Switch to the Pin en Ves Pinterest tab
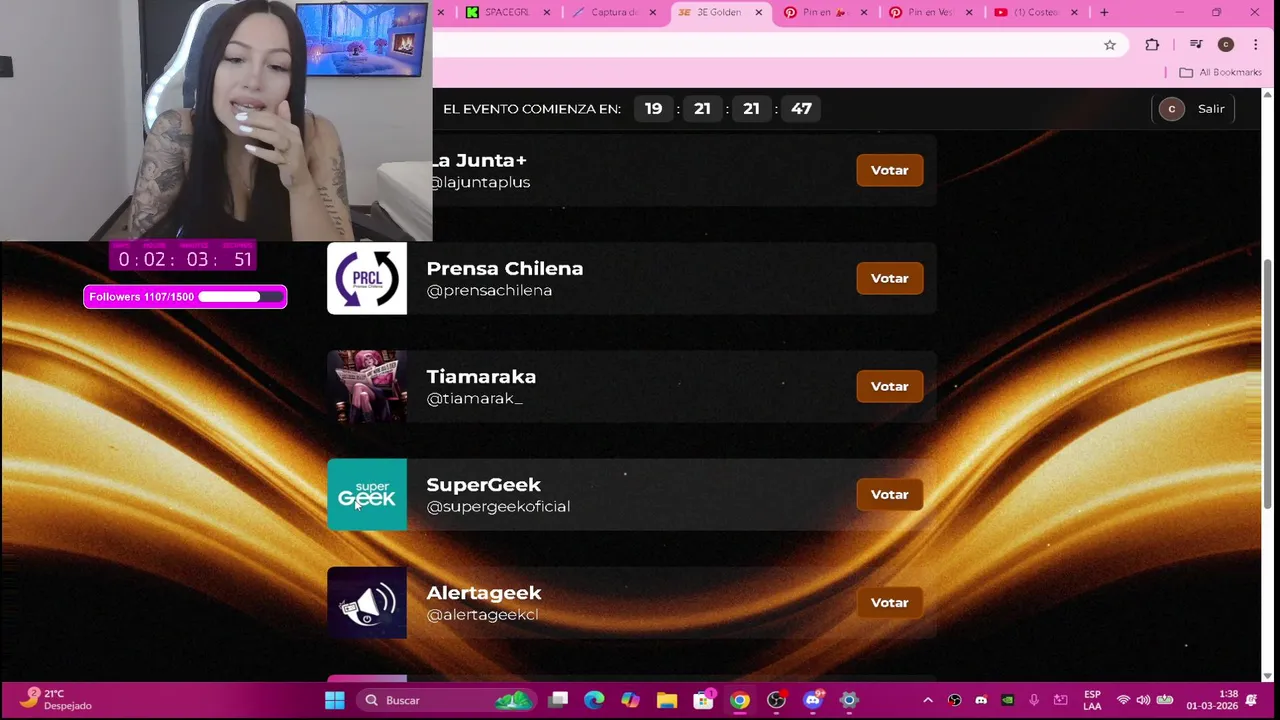Viewport: 1280px width, 720px height. point(929,12)
